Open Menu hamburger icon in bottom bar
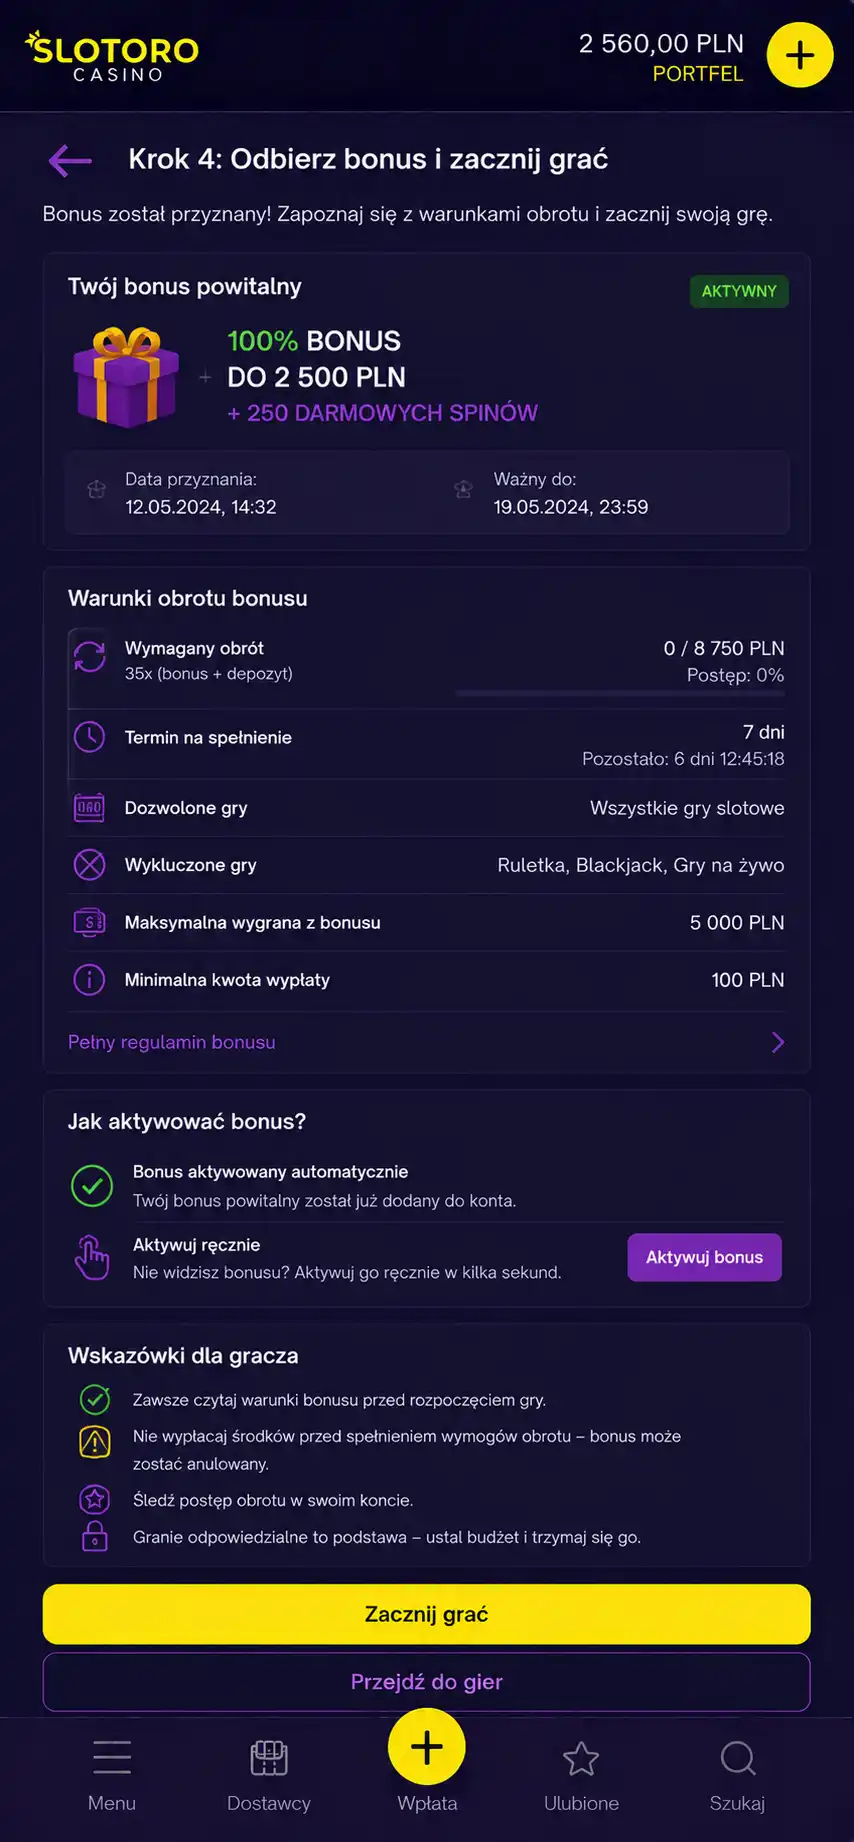This screenshot has width=854, height=1842. pyautogui.click(x=112, y=1757)
